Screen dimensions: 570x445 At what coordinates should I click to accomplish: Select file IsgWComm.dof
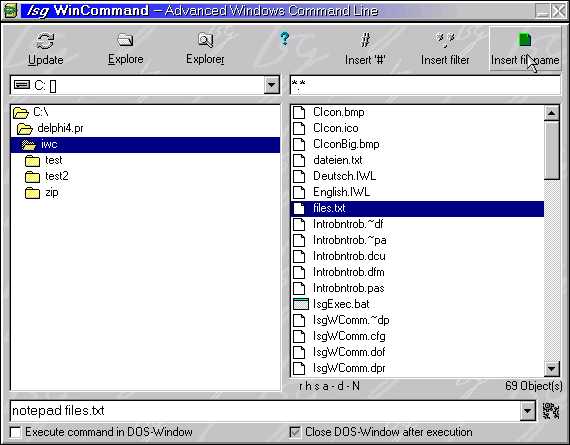point(417,352)
